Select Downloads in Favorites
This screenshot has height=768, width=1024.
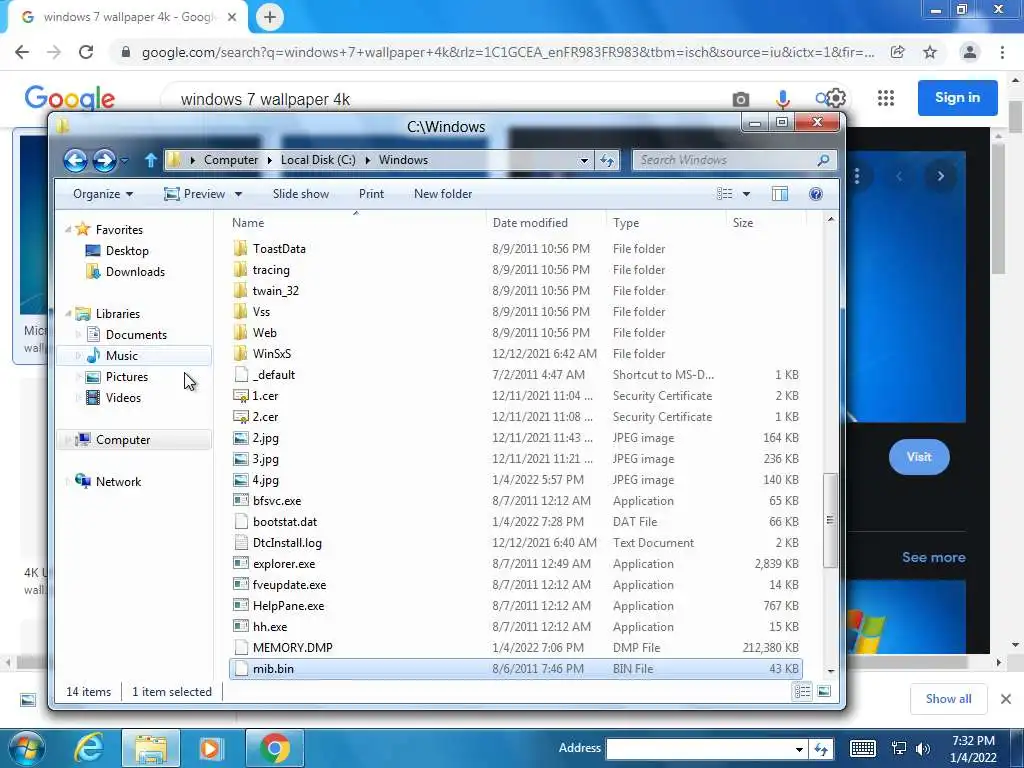(135, 272)
